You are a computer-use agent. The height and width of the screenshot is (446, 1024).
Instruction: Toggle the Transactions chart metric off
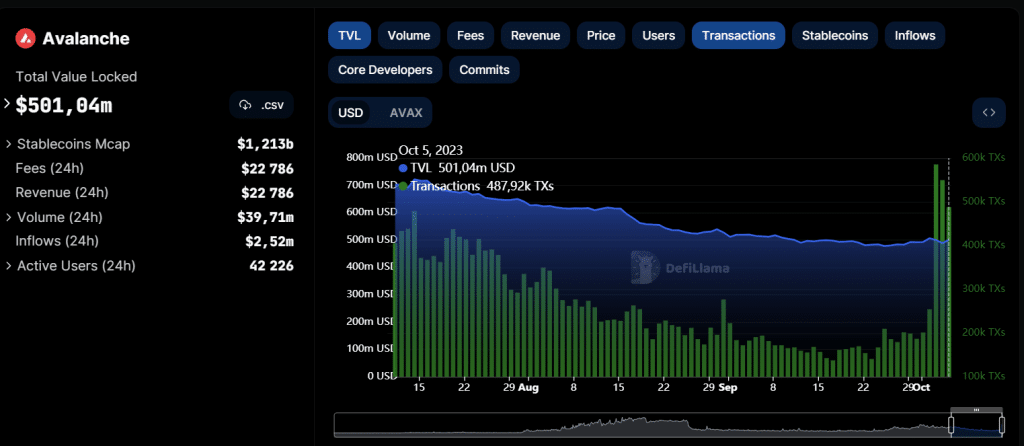coord(739,35)
